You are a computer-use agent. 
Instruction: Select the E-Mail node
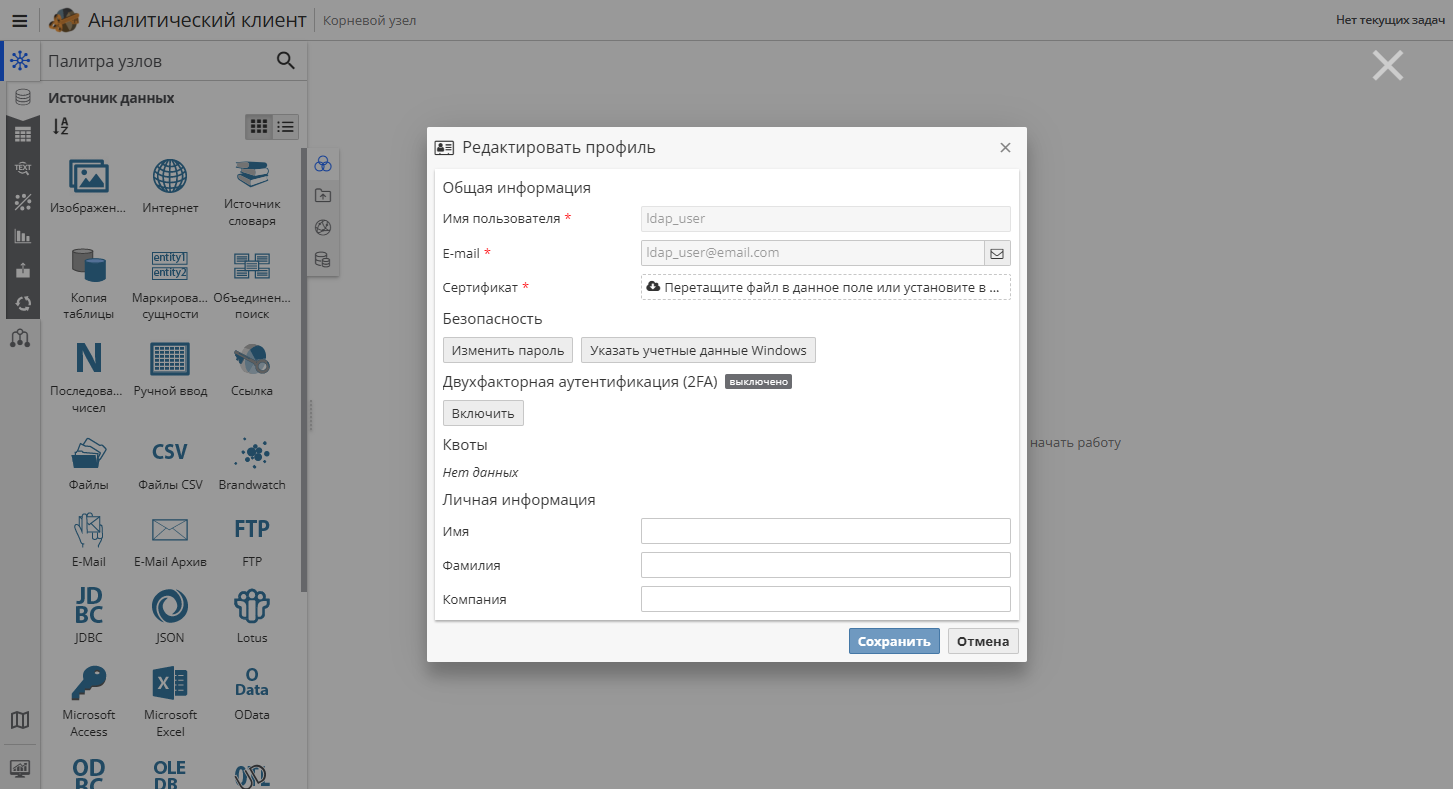(x=89, y=540)
